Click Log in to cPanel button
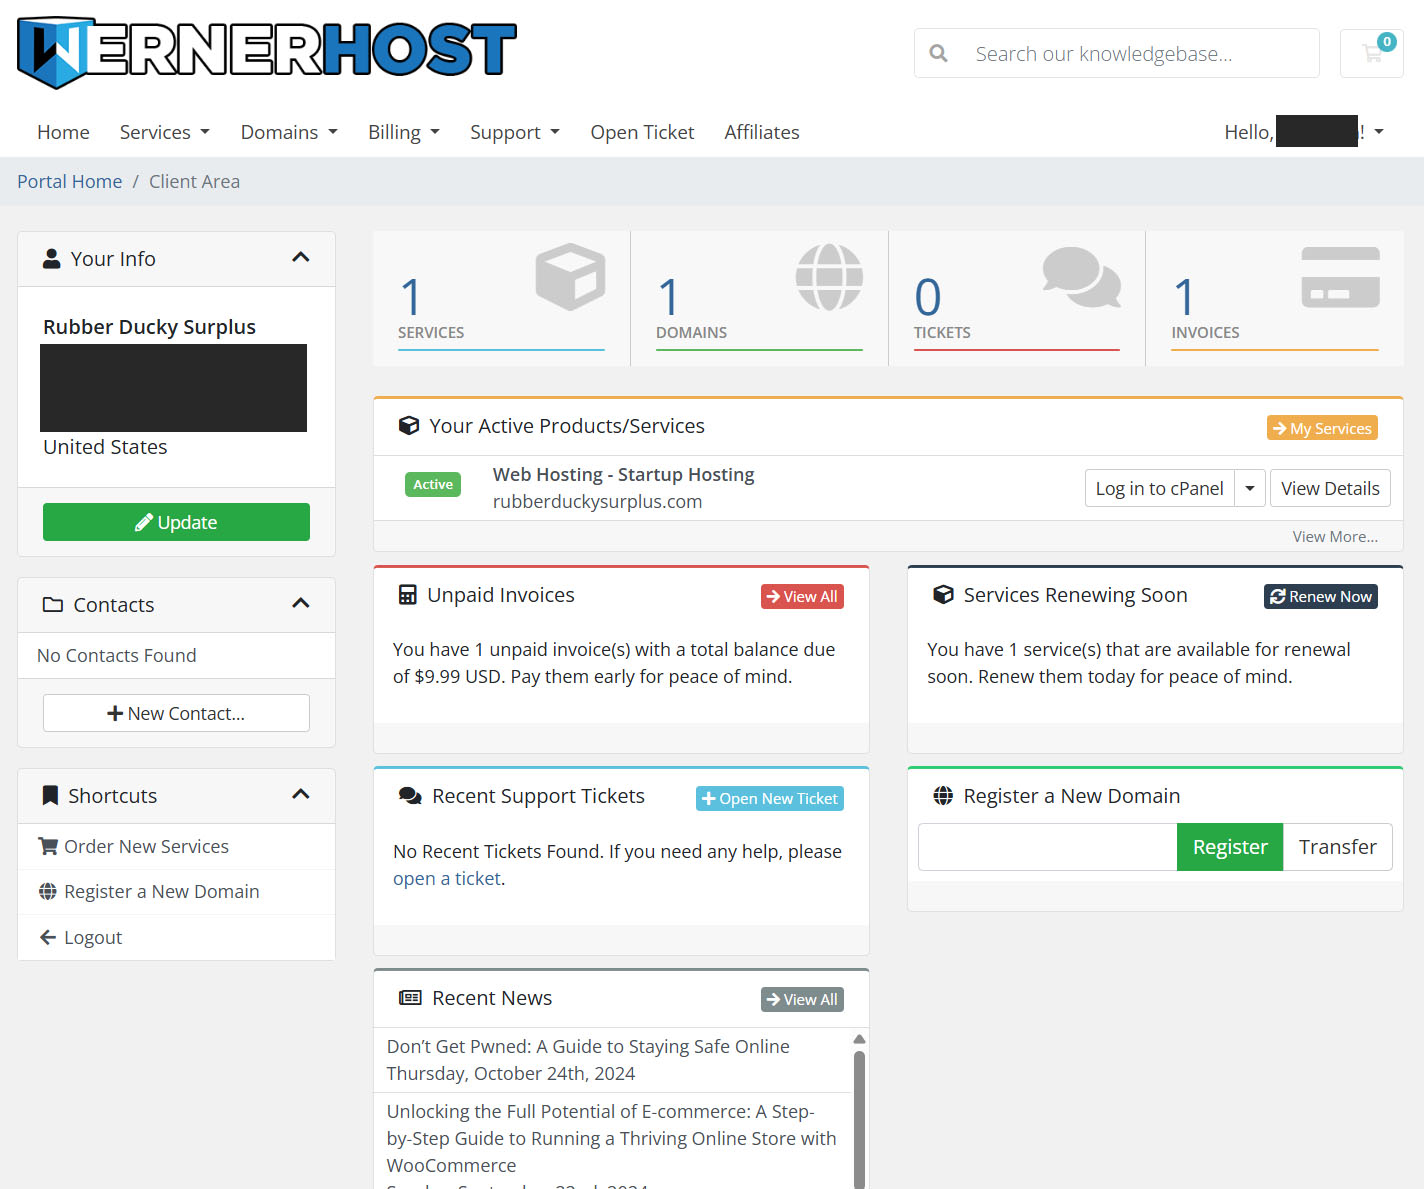 click(1160, 488)
